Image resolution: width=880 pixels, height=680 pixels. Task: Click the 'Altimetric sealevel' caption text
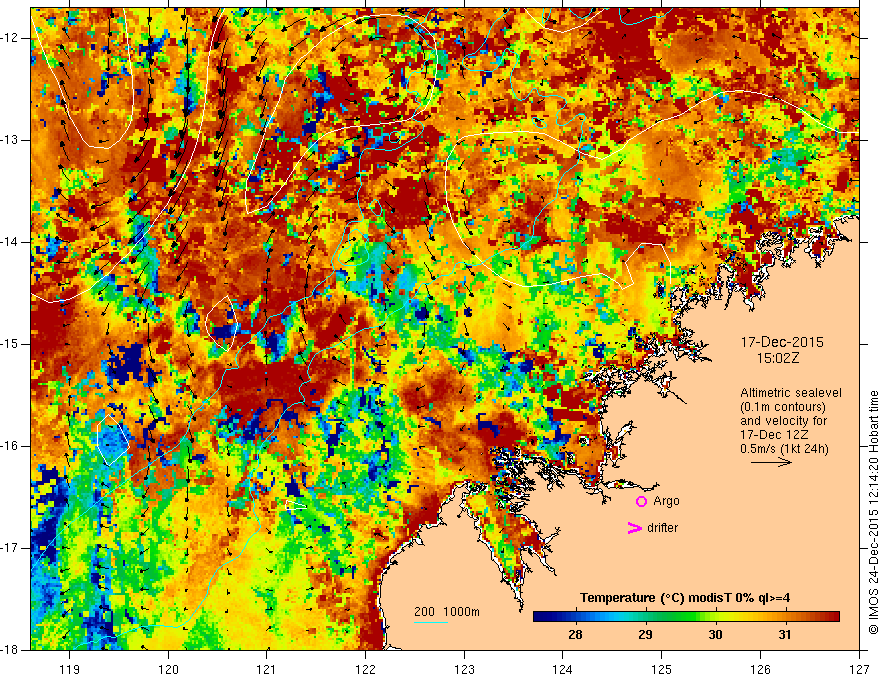[791, 393]
